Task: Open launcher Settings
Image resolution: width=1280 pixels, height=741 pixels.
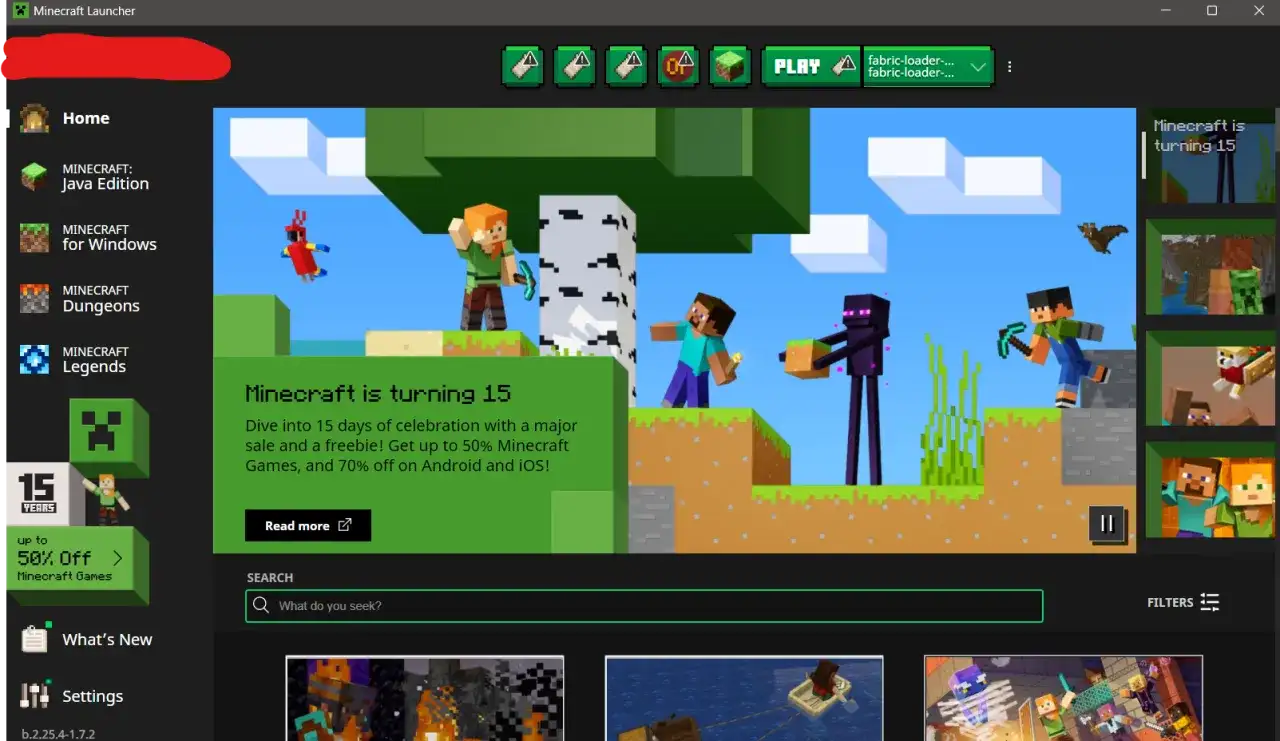Action: click(71, 696)
